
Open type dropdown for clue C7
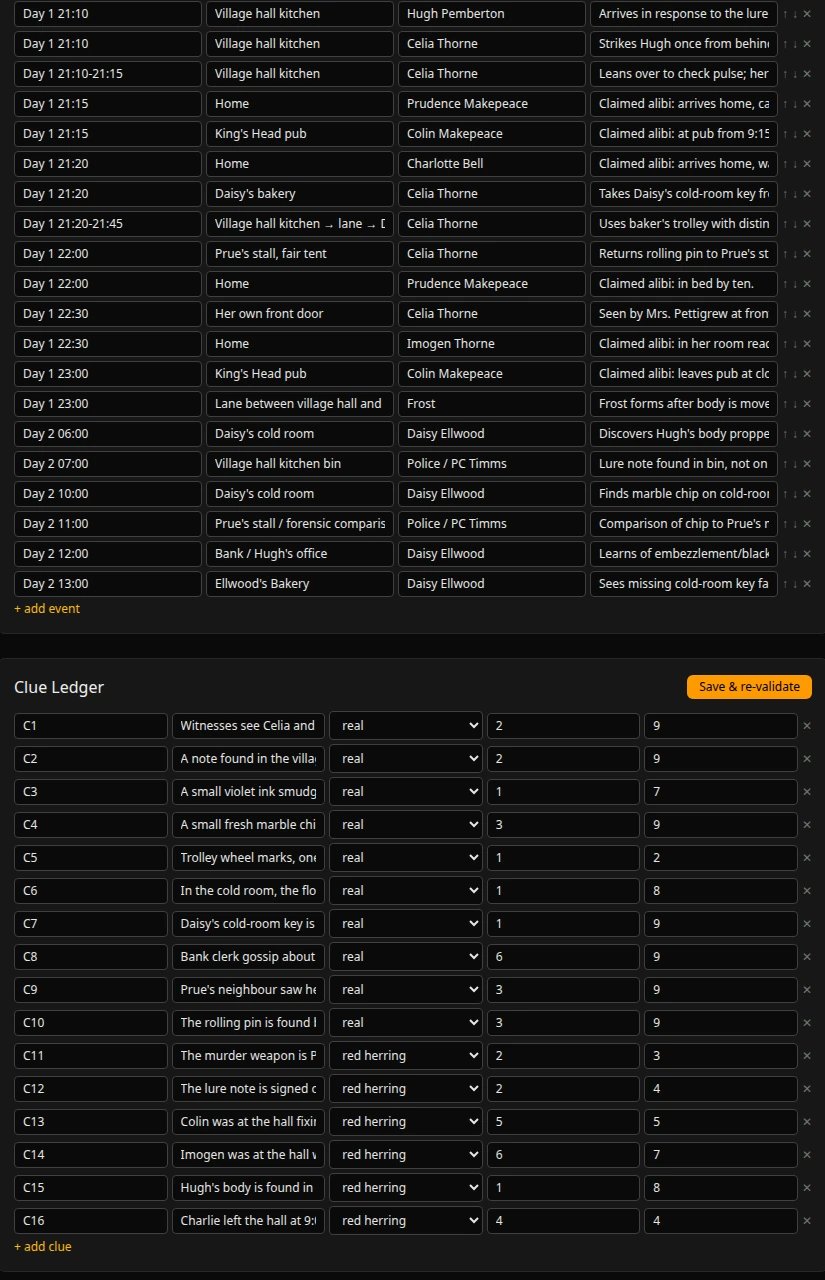[406, 924]
